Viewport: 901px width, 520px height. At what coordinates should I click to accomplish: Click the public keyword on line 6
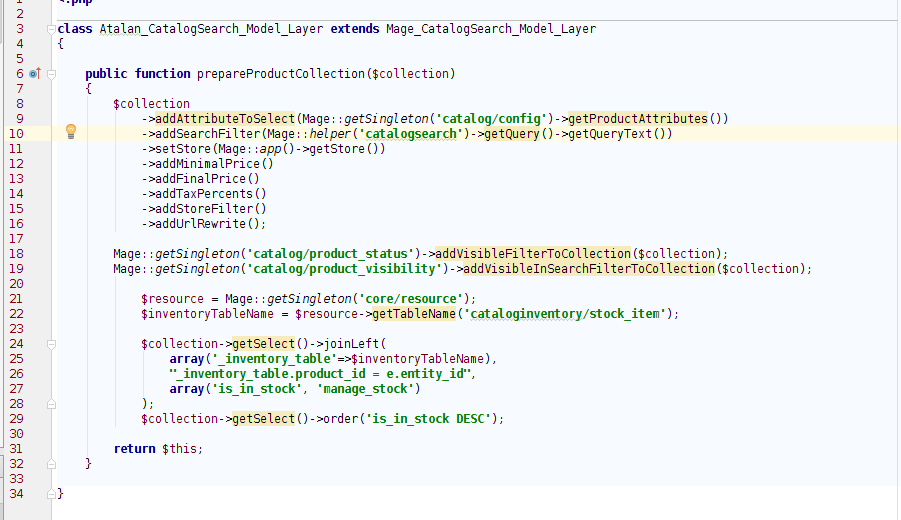106,74
